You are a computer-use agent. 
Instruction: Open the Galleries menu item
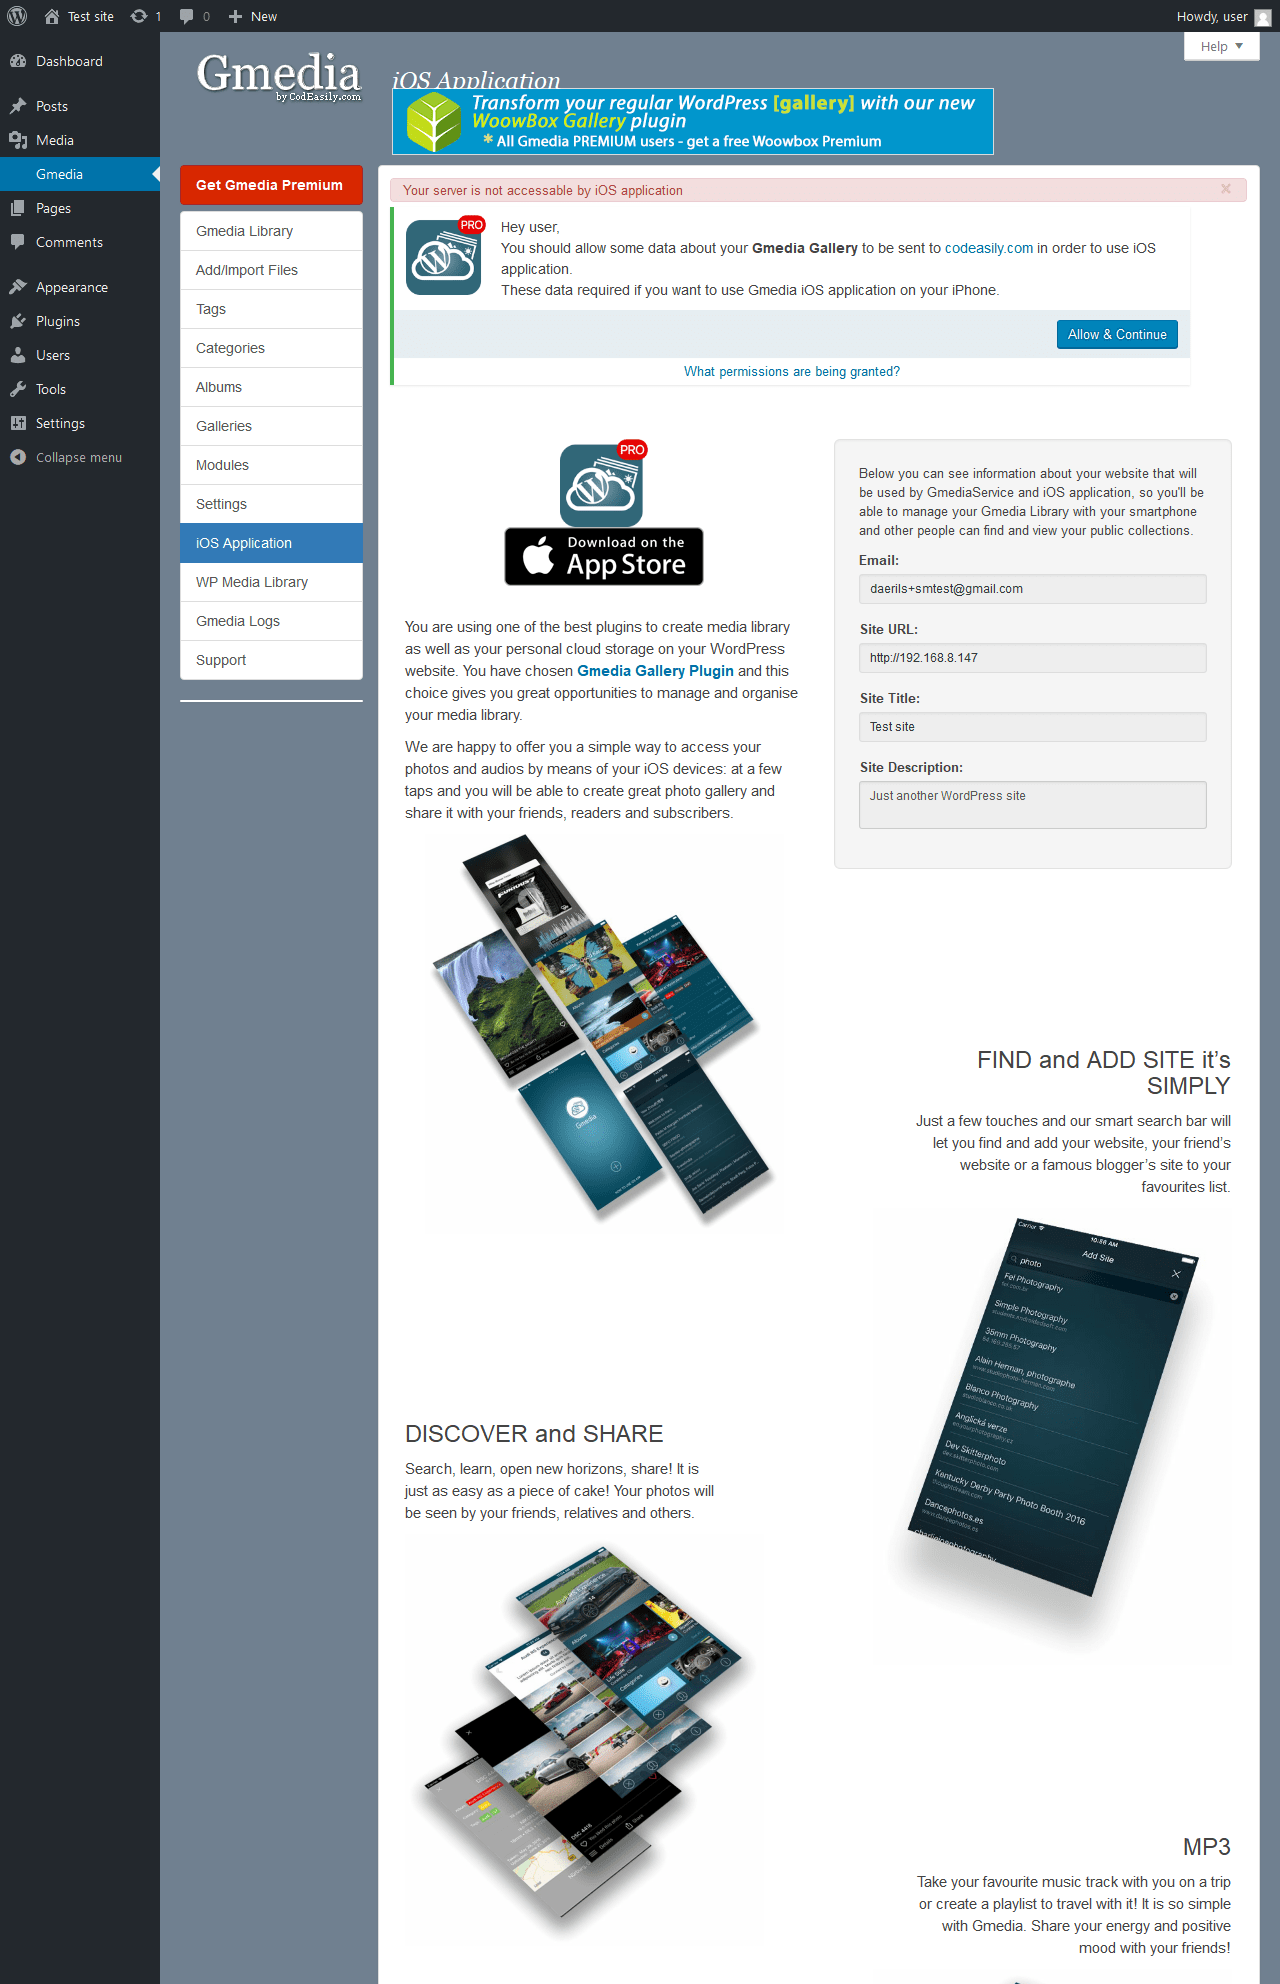click(x=271, y=426)
